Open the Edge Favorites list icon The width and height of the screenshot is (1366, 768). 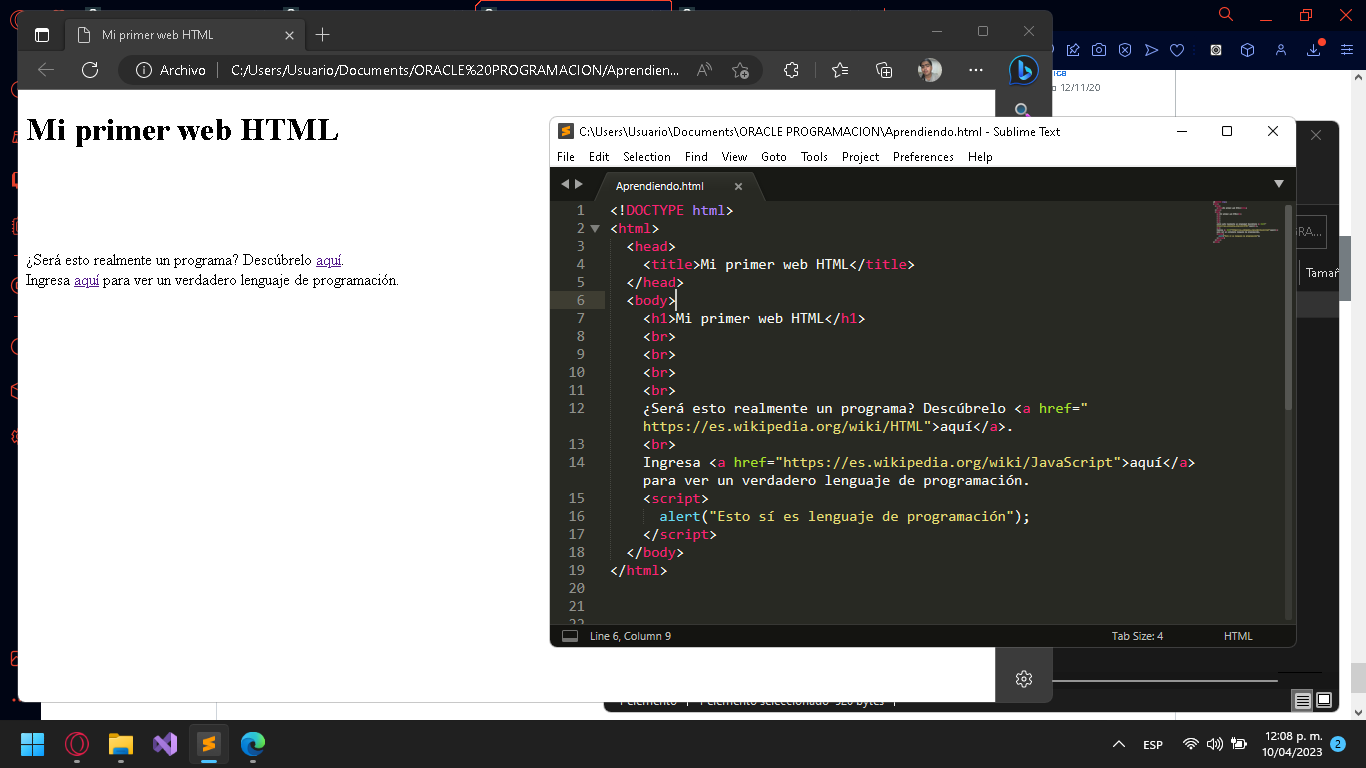click(x=840, y=70)
